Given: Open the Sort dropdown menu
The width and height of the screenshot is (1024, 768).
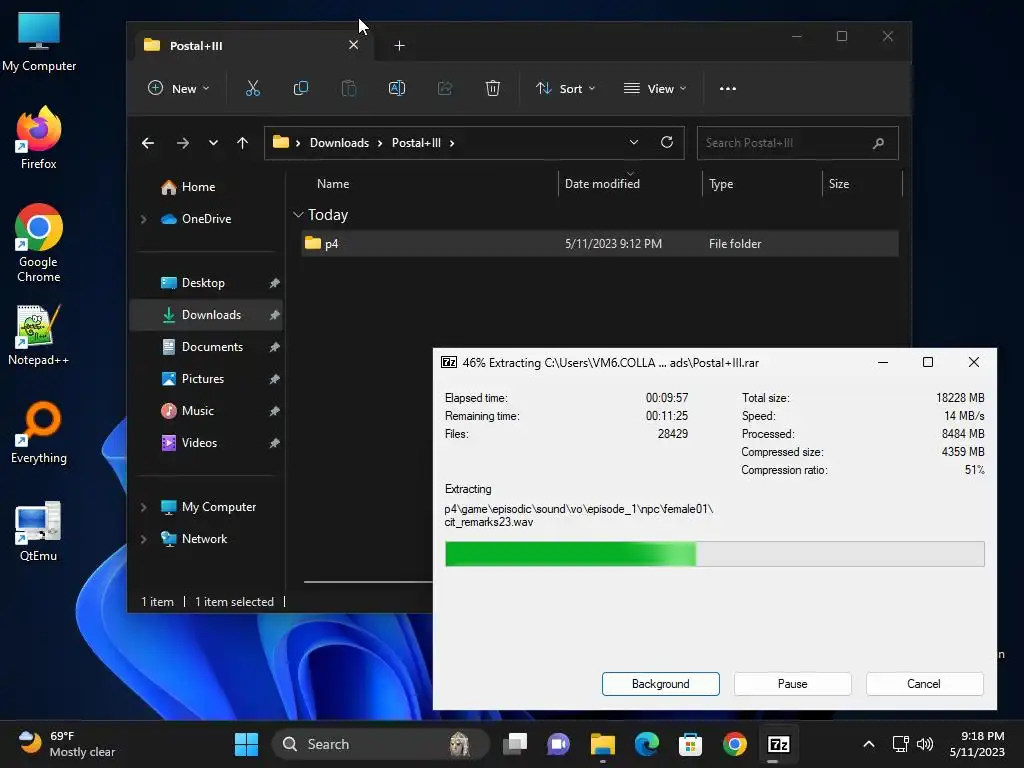Looking at the screenshot, I should point(566,88).
